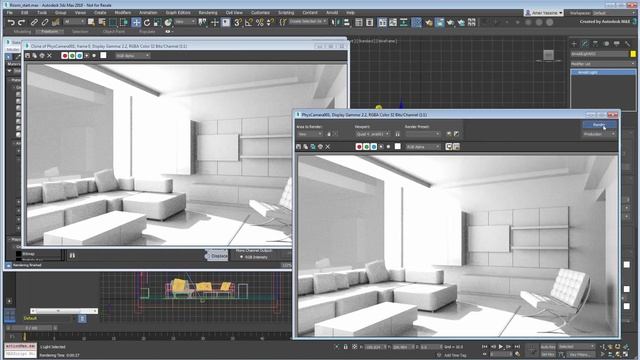The width and height of the screenshot is (640, 360).
Task: Open RGB Alpha dropdown in Clone window
Action: tap(133, 55)
